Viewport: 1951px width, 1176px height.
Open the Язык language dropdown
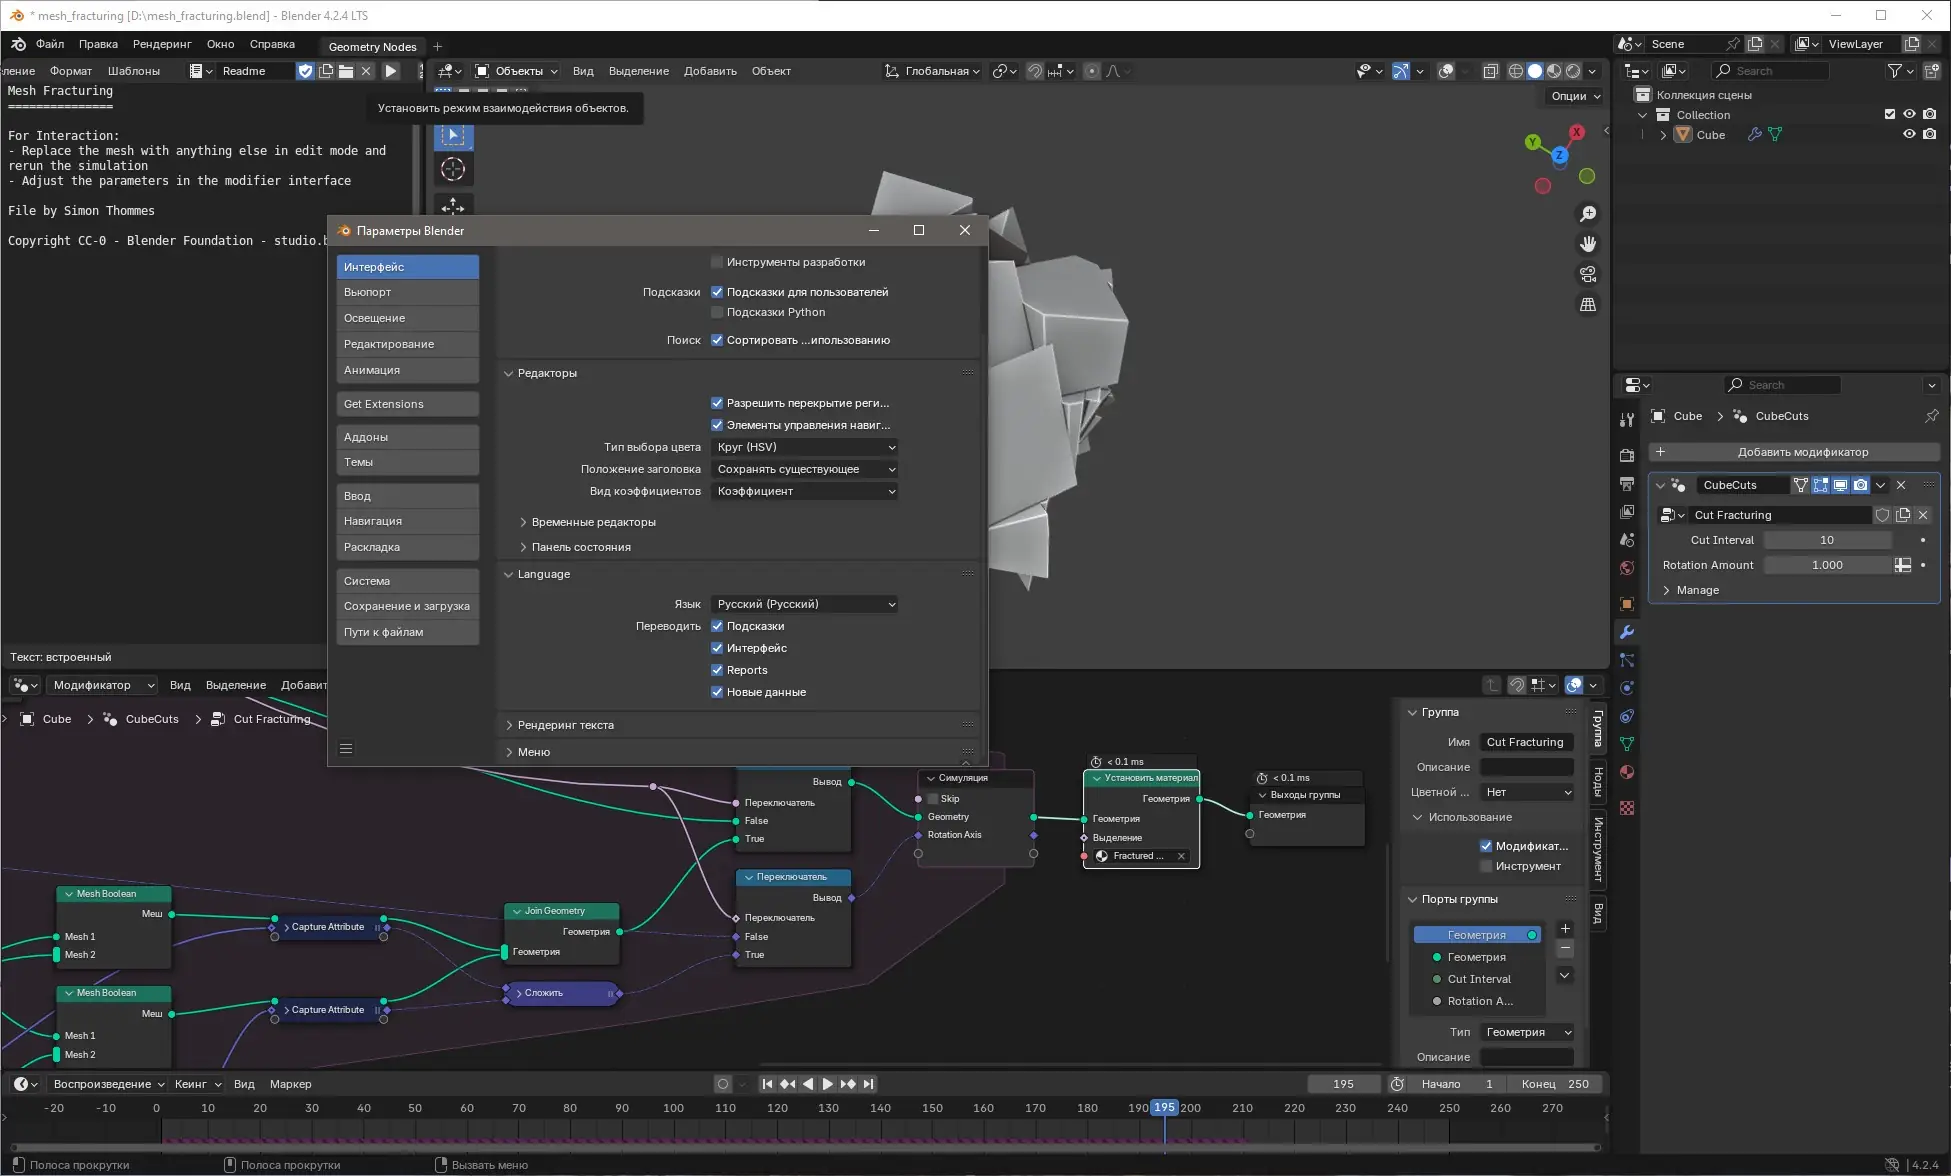805,604
